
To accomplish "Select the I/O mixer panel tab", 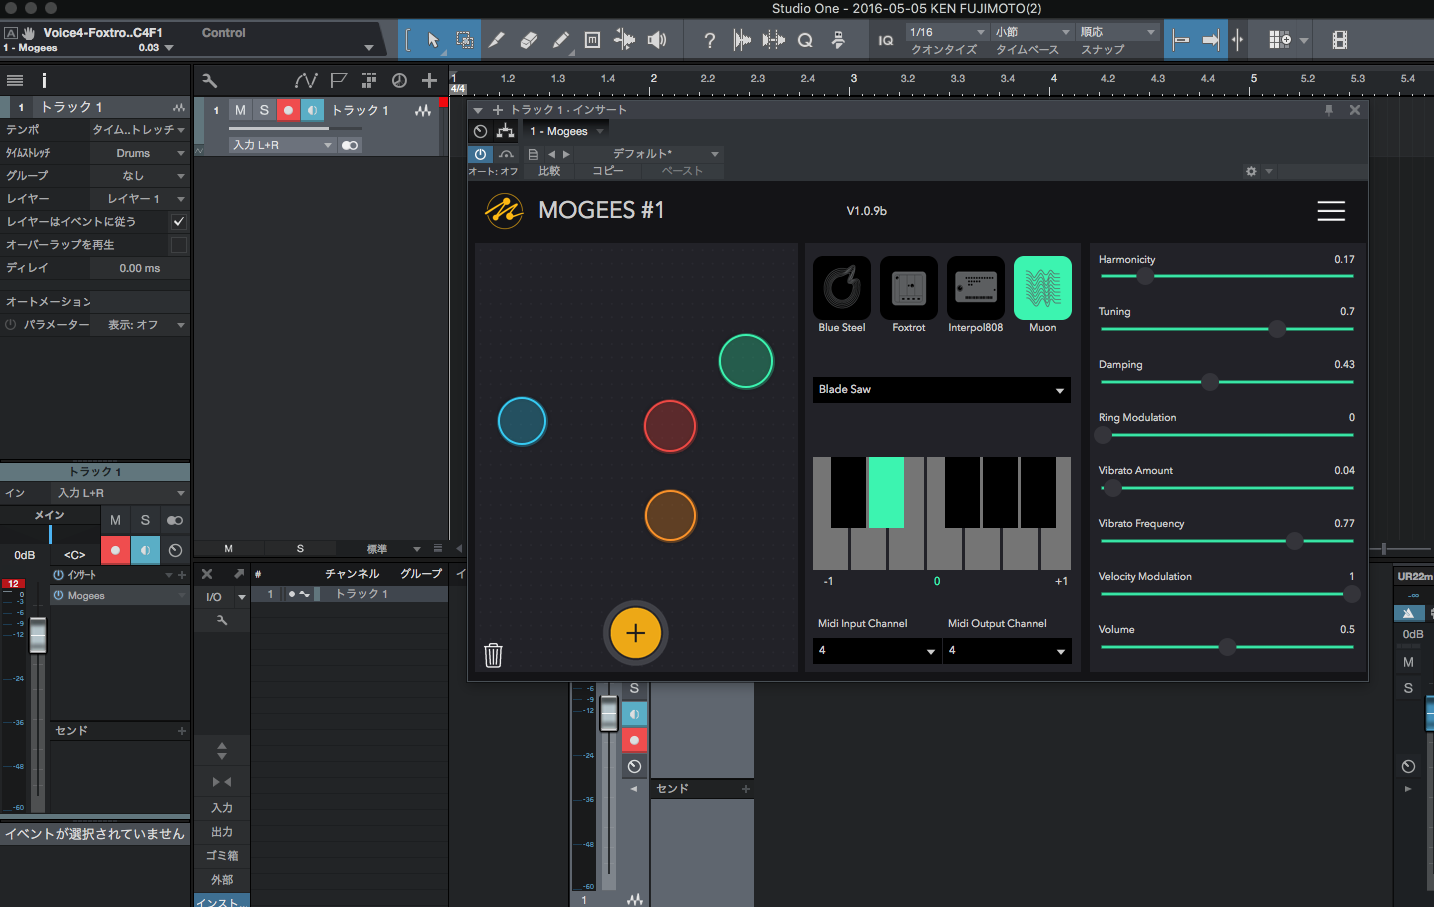I will tap(214, 597).
